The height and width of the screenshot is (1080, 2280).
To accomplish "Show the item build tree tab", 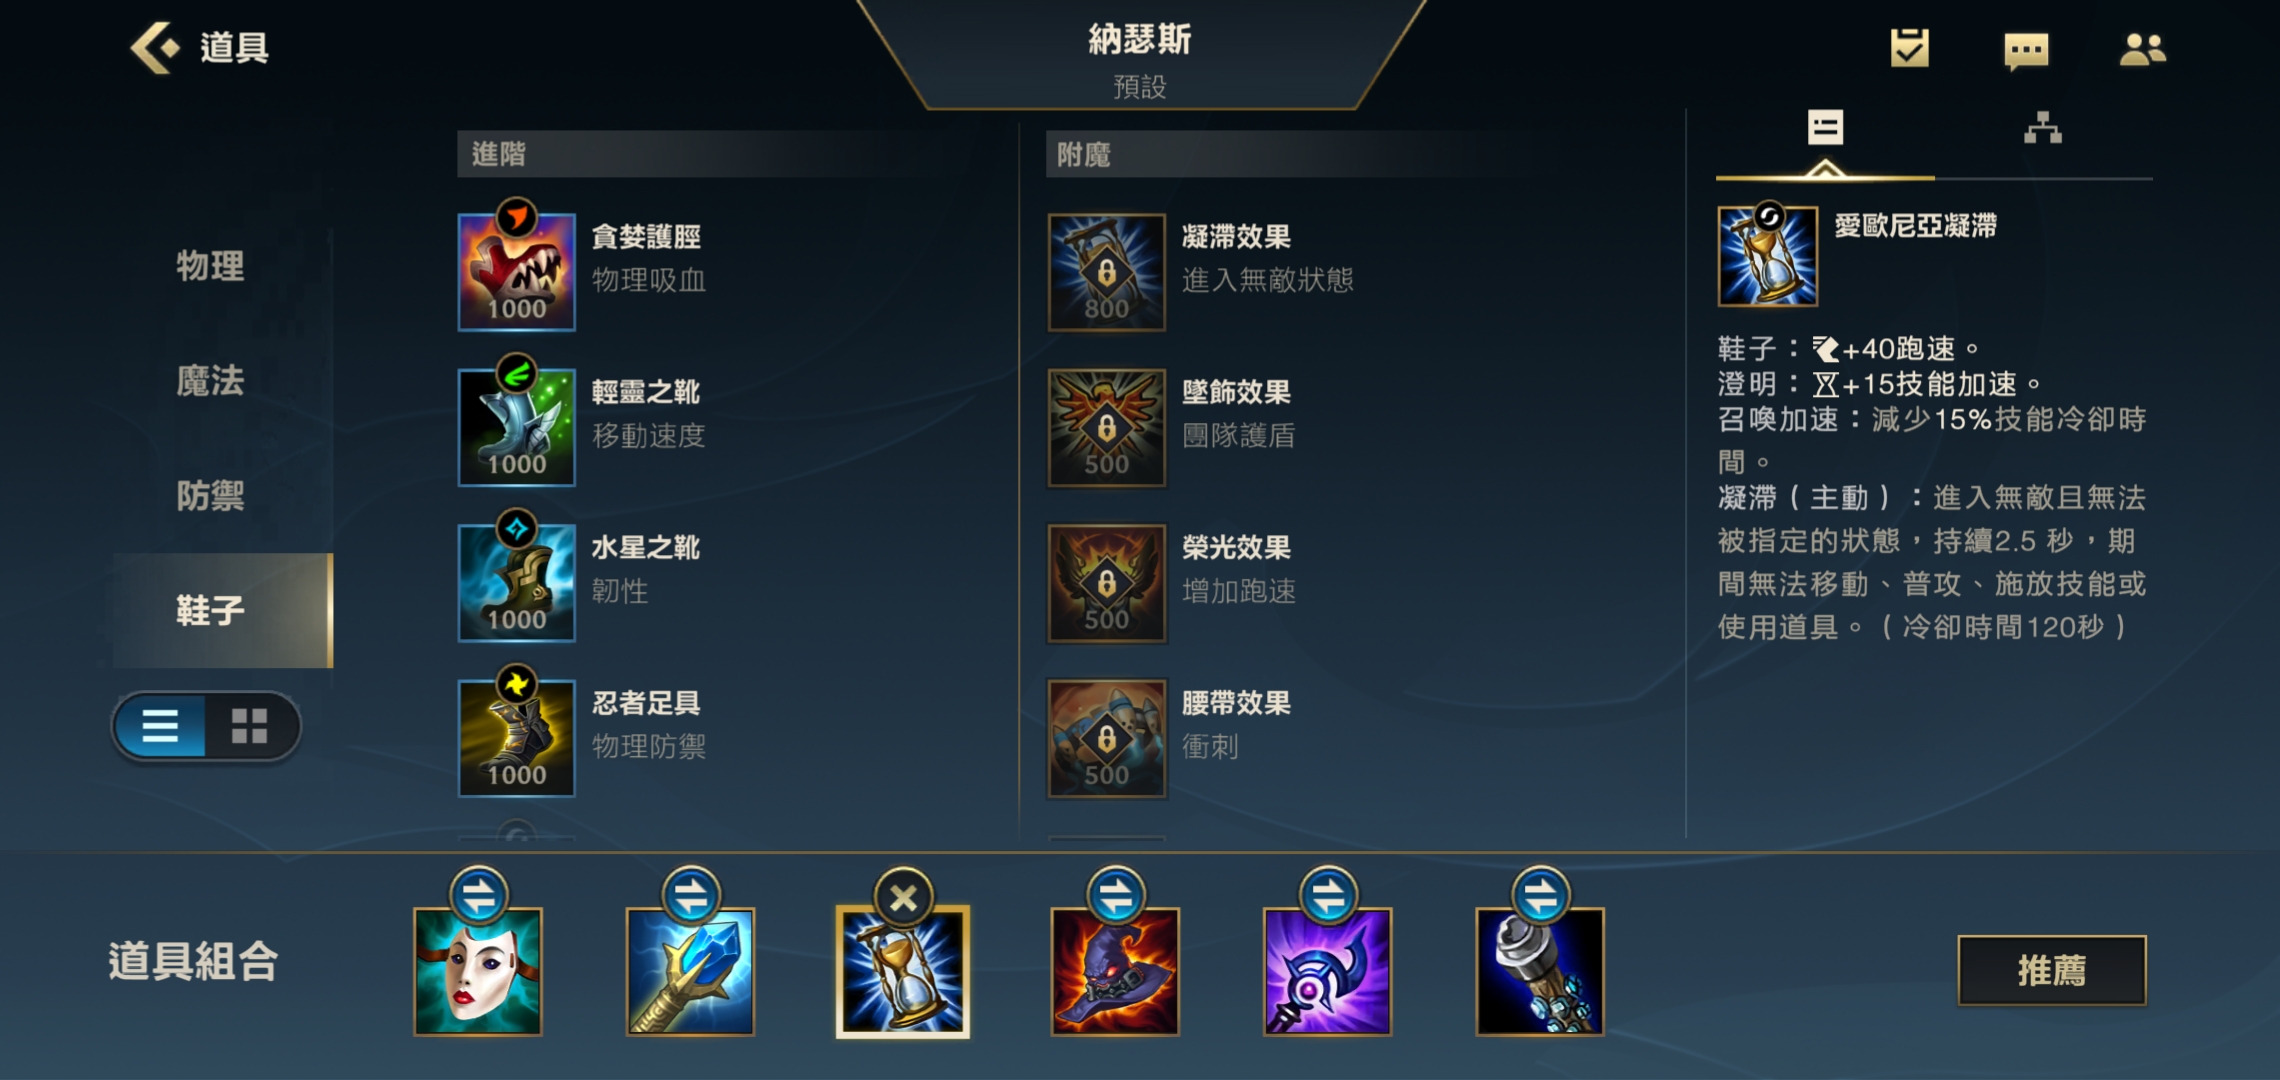I will tap(2043, 128).
